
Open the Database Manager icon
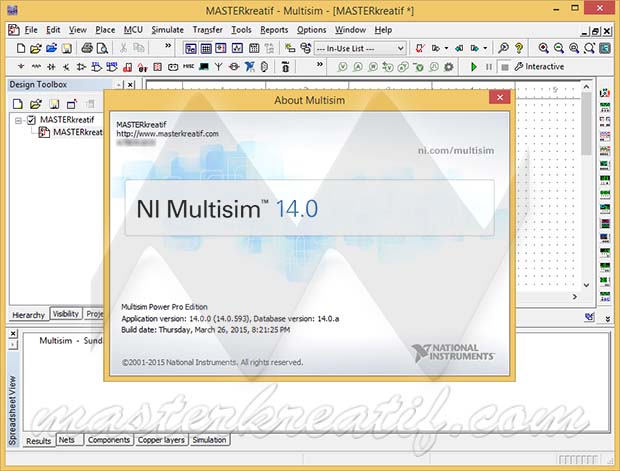pos(306,48)
